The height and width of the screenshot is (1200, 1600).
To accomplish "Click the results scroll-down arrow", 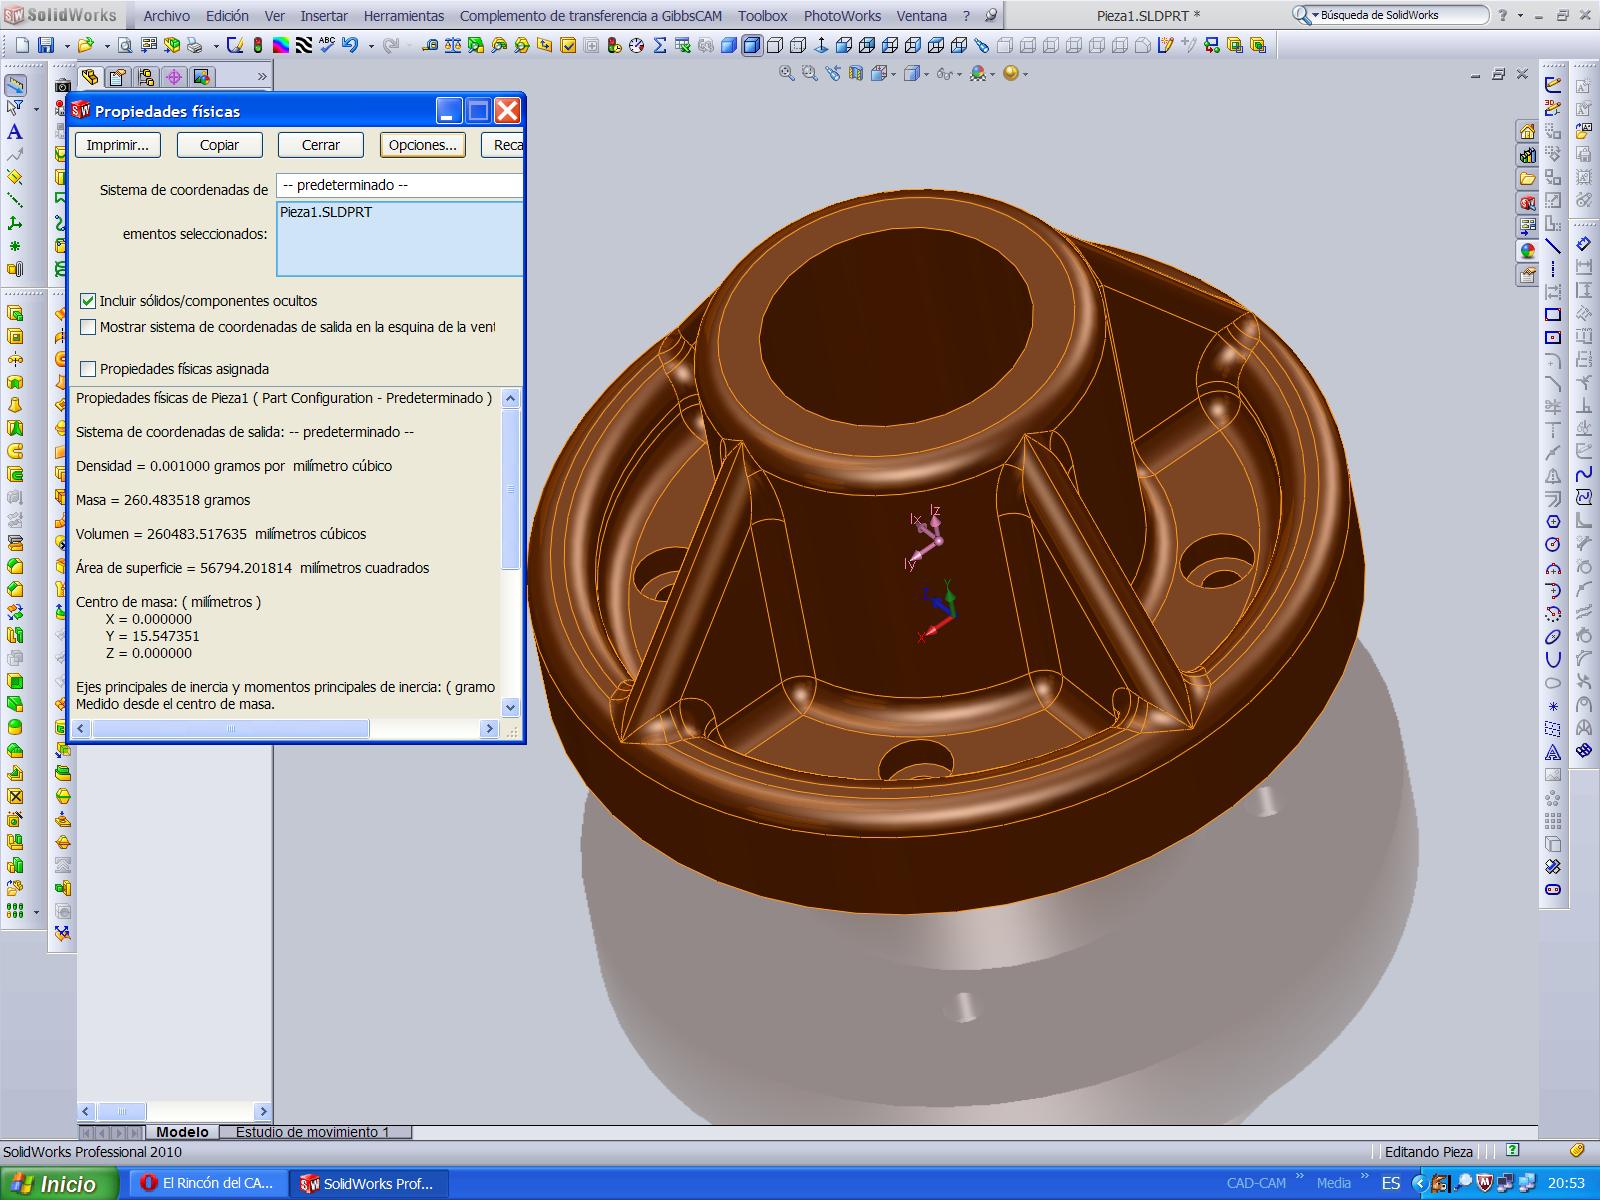I will 510,707.
